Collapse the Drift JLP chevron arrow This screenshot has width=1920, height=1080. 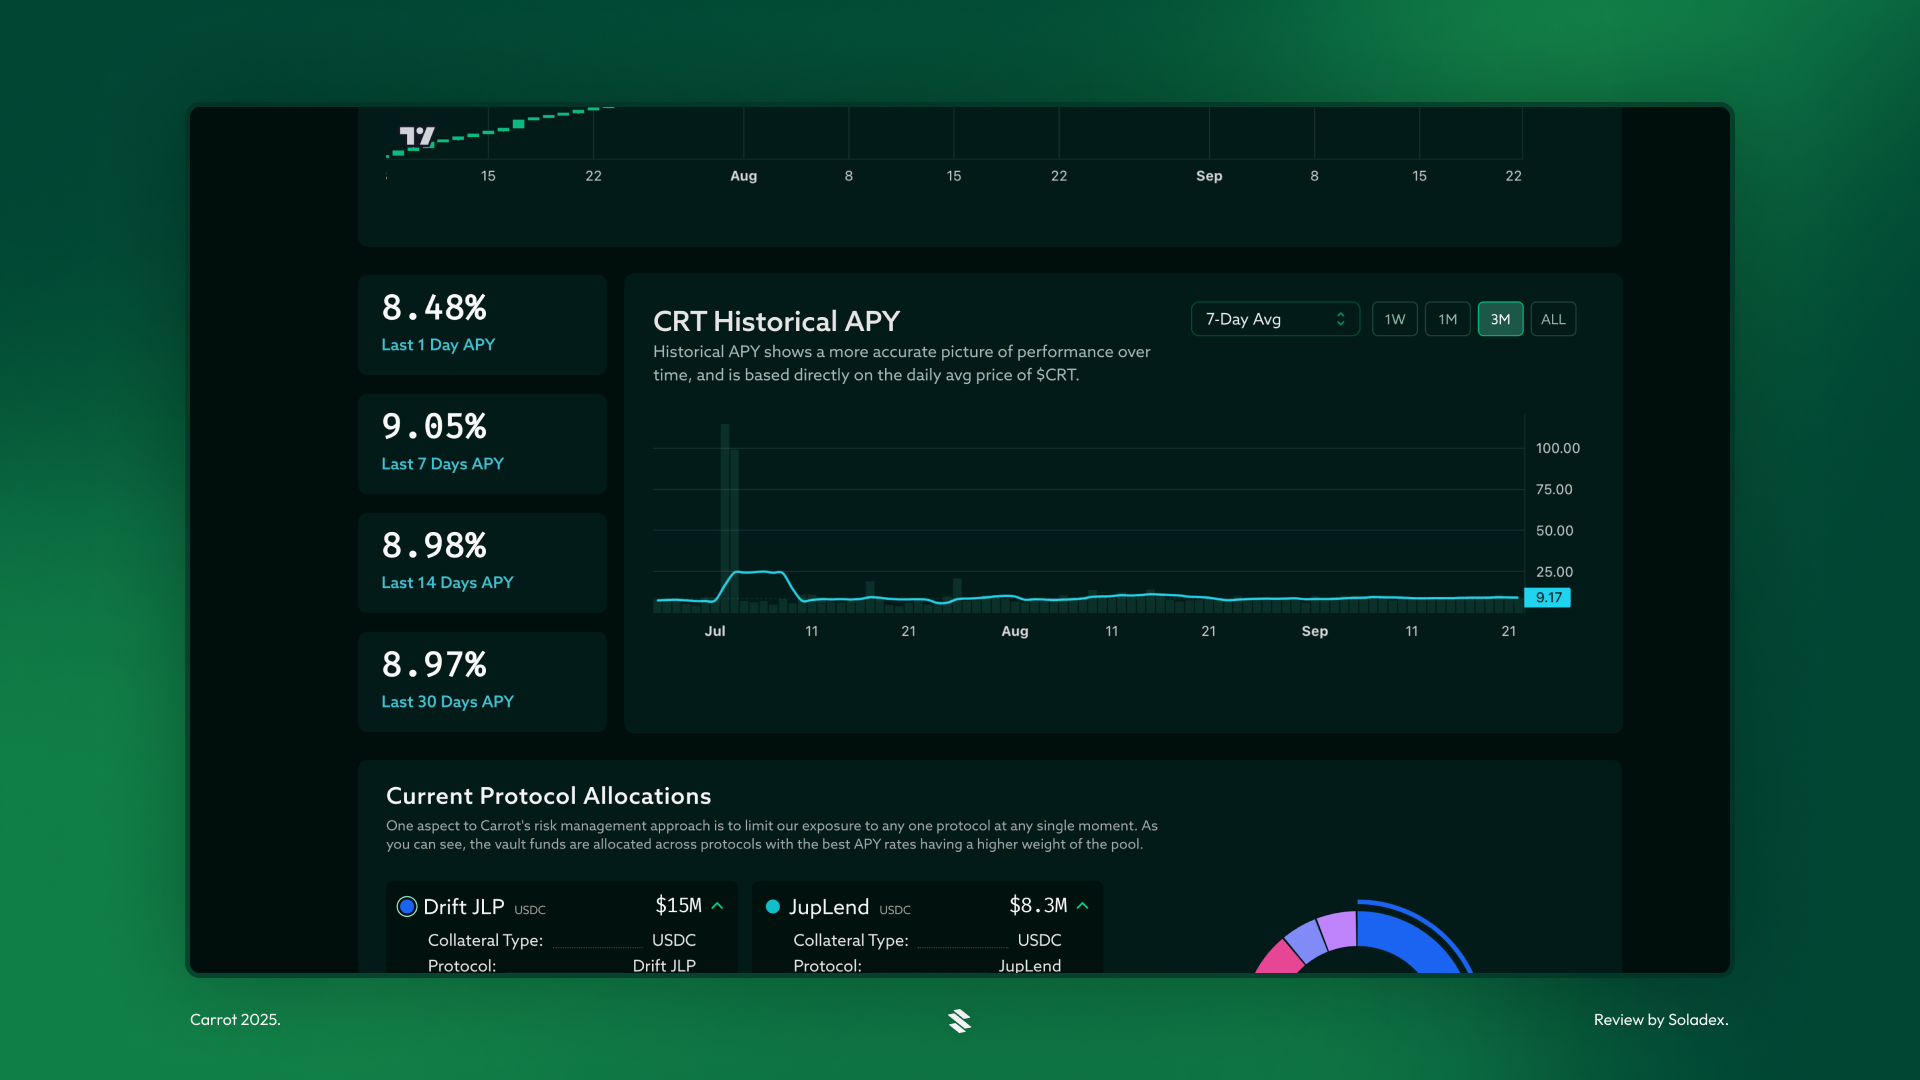[x=717, y=906]
